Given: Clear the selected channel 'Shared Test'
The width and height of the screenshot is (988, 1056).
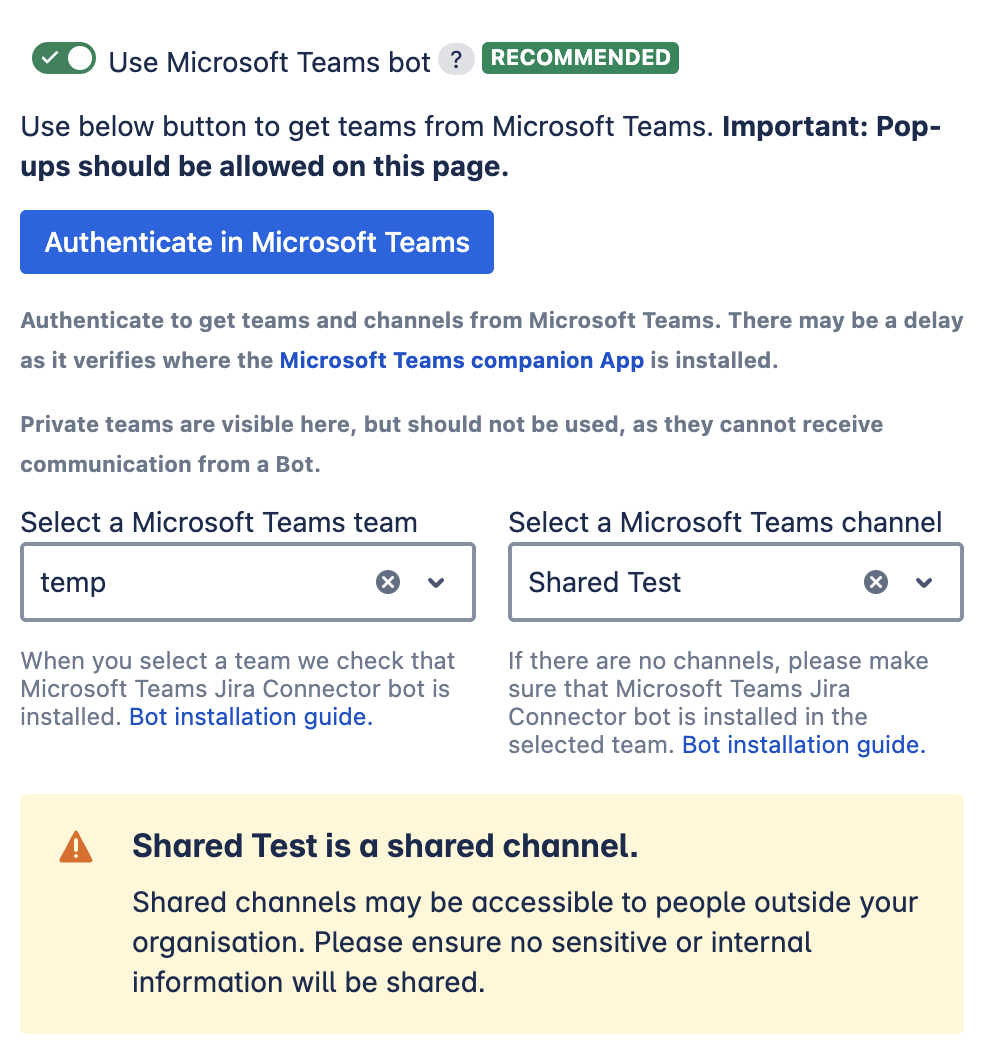Looking at the screenshot, I should 876,582.
